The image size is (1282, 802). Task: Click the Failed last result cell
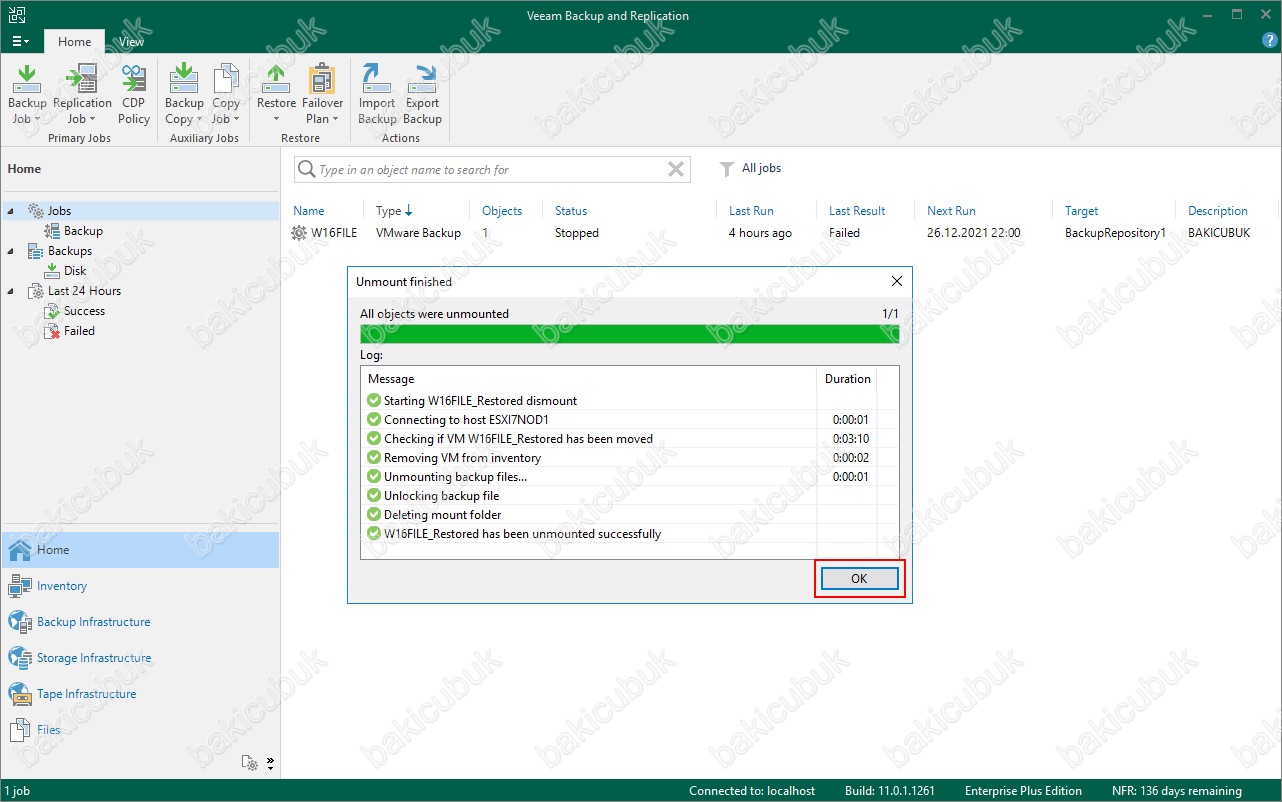pyautogui.click(x=844, y=233)
